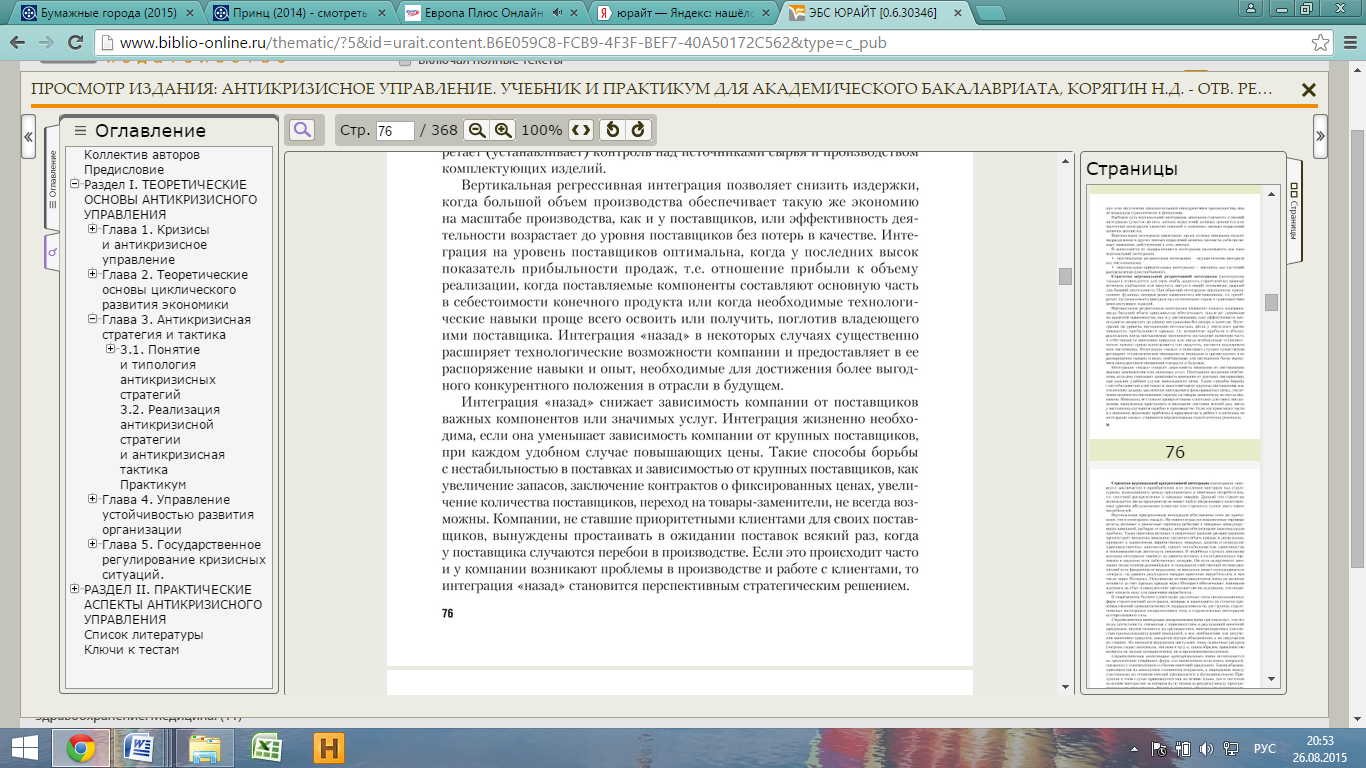Screen dimensions: 1366x768
Task: Open the search magnifier tool in viewer
Action: [x=301, y=130]
